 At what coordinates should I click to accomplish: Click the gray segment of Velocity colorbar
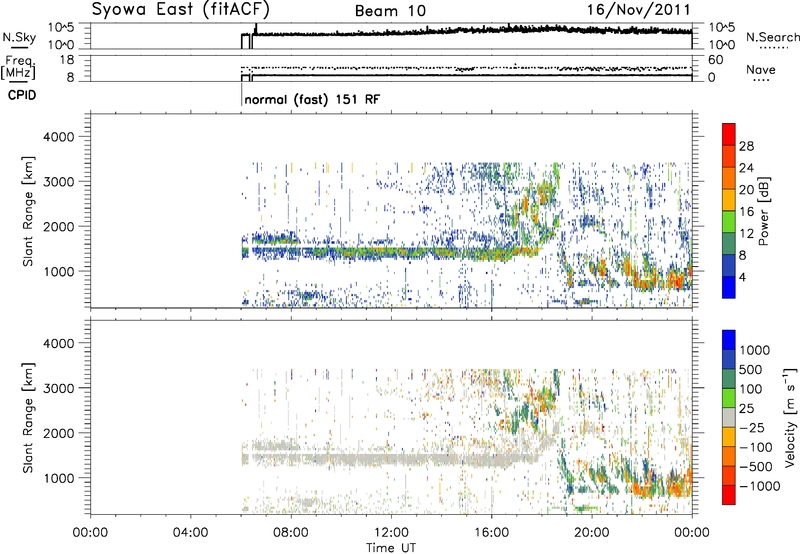729,417
